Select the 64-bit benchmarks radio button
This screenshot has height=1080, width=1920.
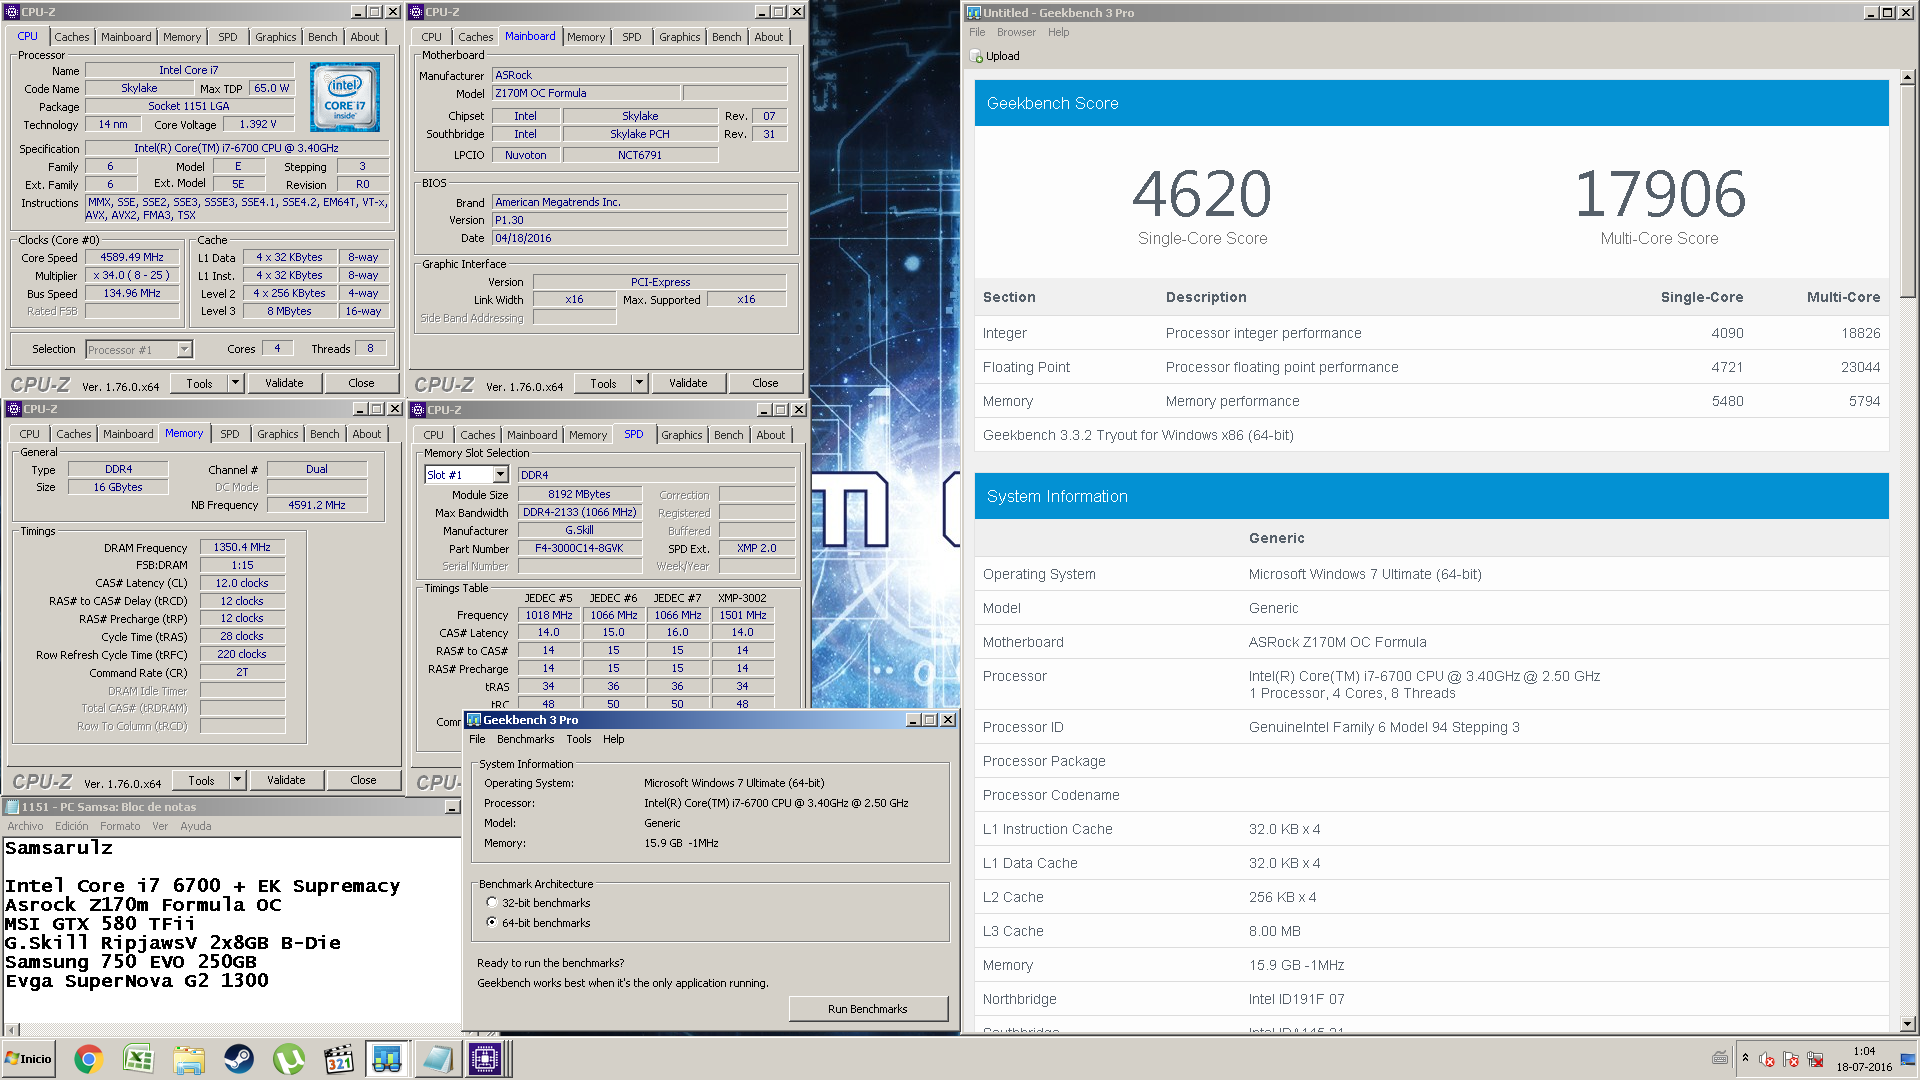coord(492,922)
